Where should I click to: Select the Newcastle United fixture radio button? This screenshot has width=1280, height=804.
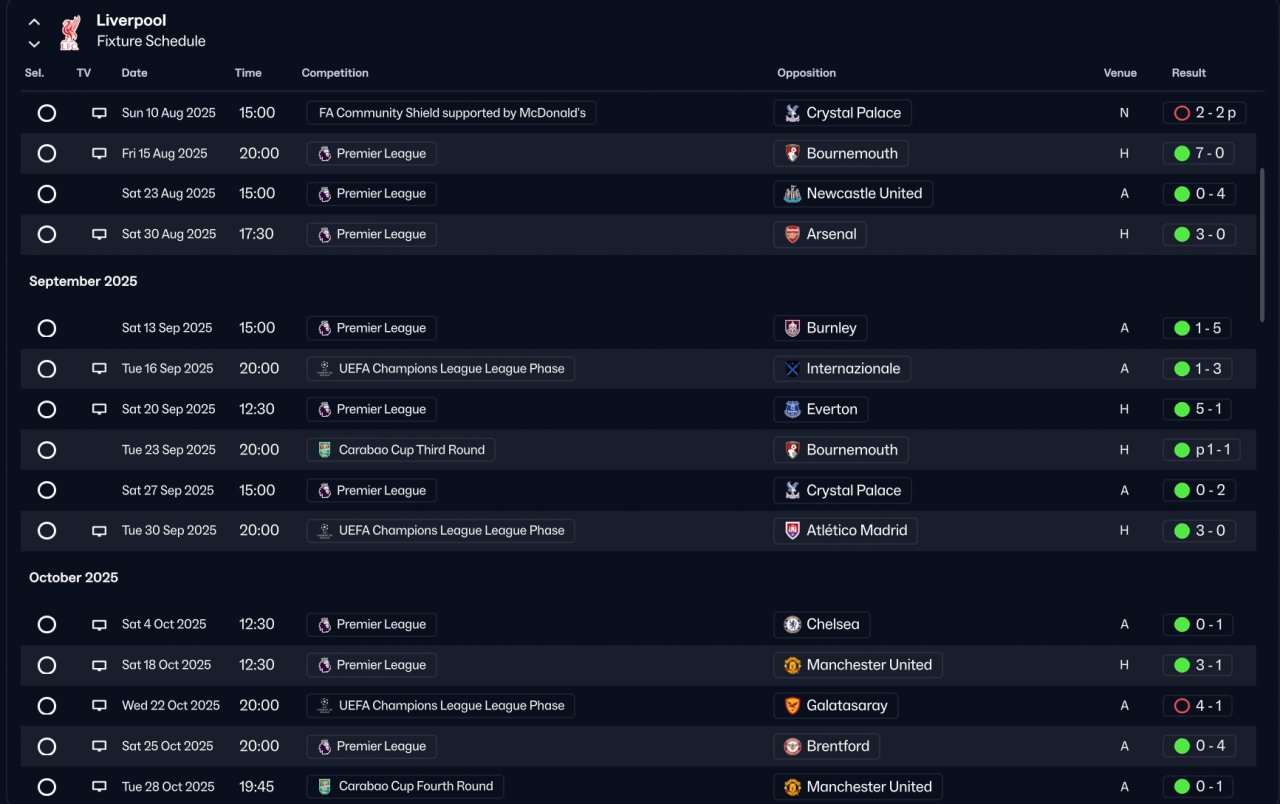pyautogui.click(x=46, y=194)
